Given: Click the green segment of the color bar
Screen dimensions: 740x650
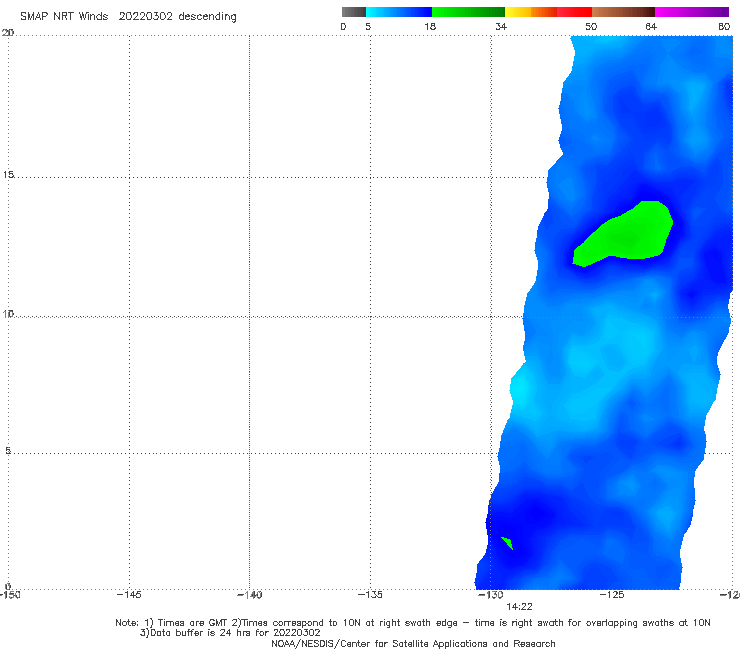Looking at the screenshot, I should pyautogui.click(x=468, y=12).
